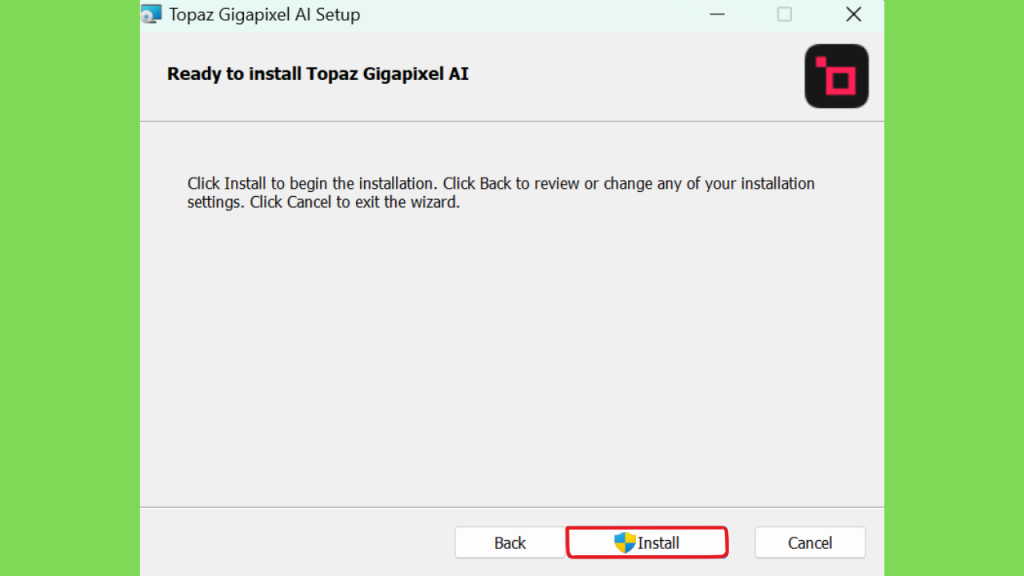Viewport: 1024px width, 576px height.
Task: Close the setup wizard with the X
Action: point(853,14)
